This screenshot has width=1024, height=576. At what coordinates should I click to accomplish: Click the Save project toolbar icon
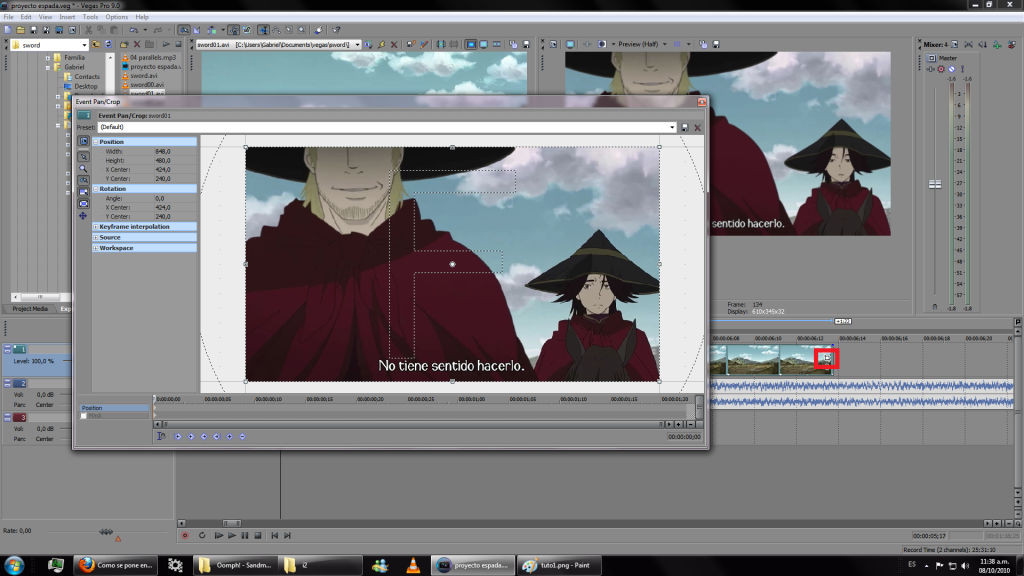[x=33, y=30]
